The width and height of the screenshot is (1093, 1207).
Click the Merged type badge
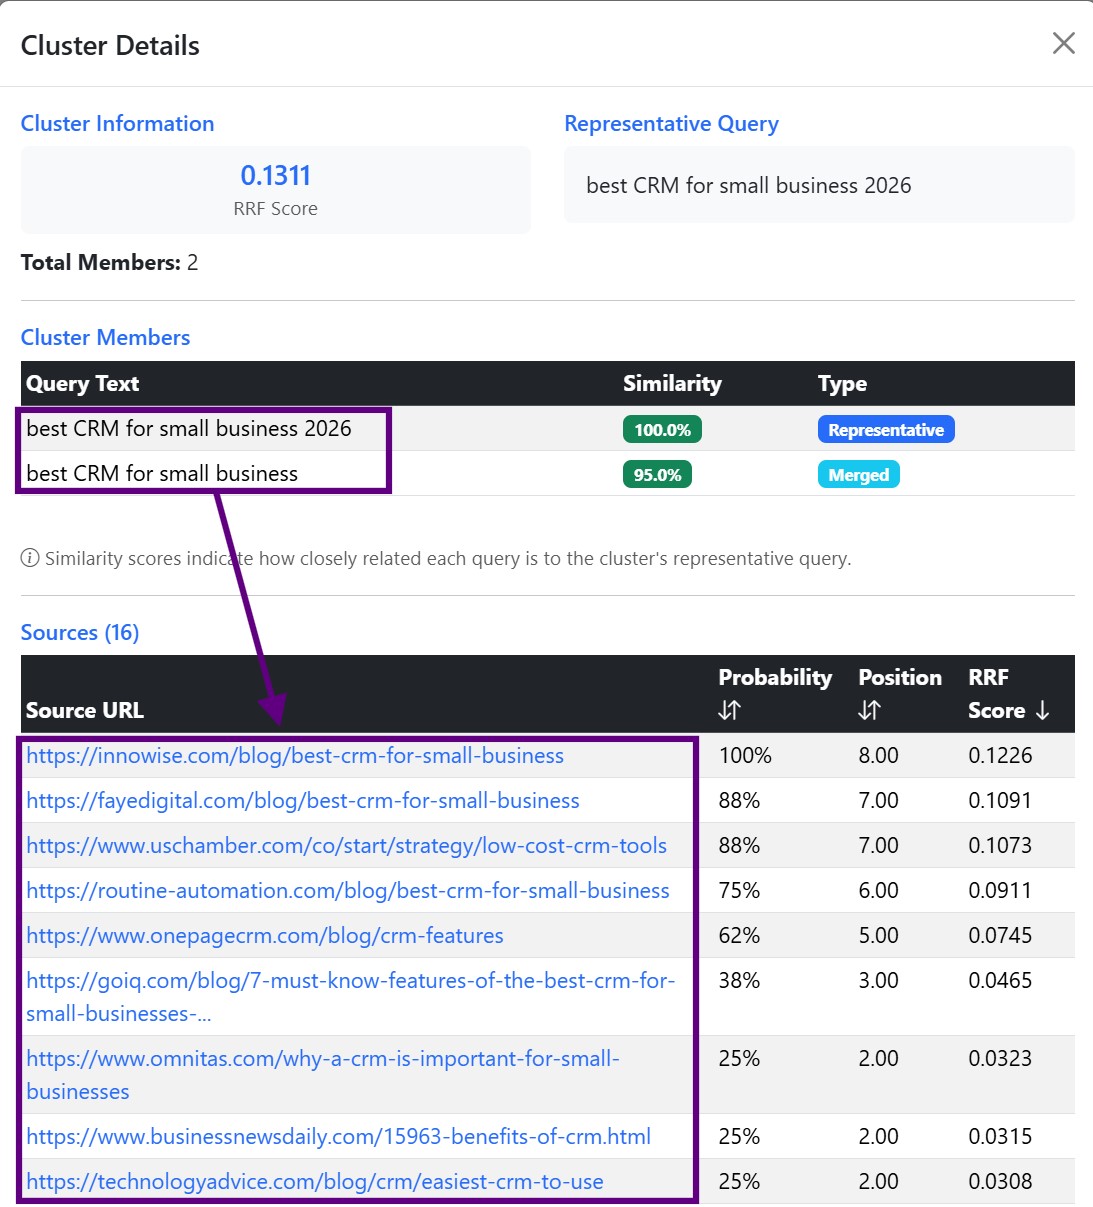[x=858, y=475]
